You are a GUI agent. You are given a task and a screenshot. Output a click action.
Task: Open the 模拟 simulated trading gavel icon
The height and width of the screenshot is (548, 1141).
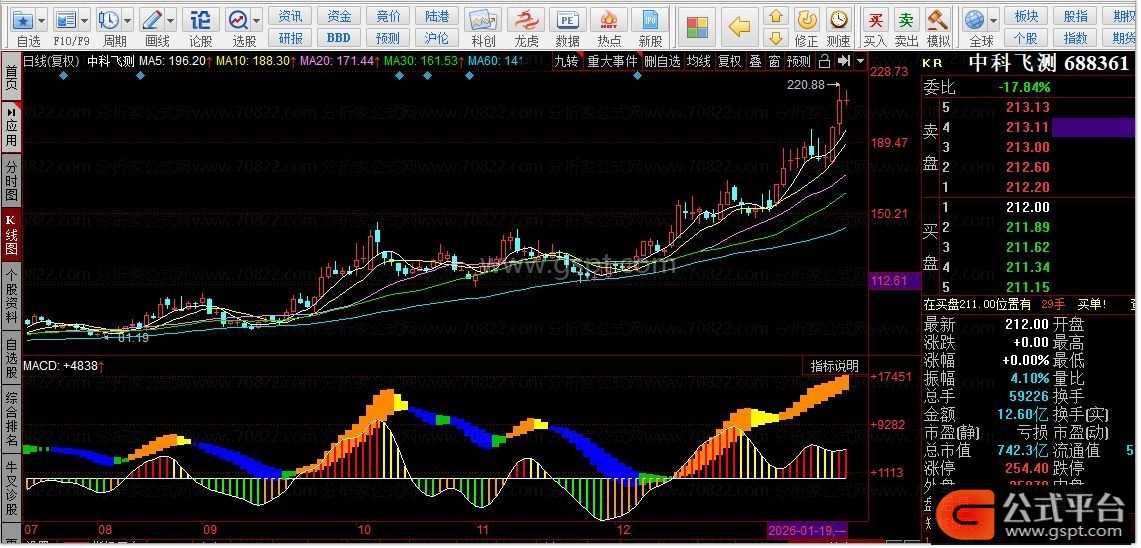pos(938,20)
